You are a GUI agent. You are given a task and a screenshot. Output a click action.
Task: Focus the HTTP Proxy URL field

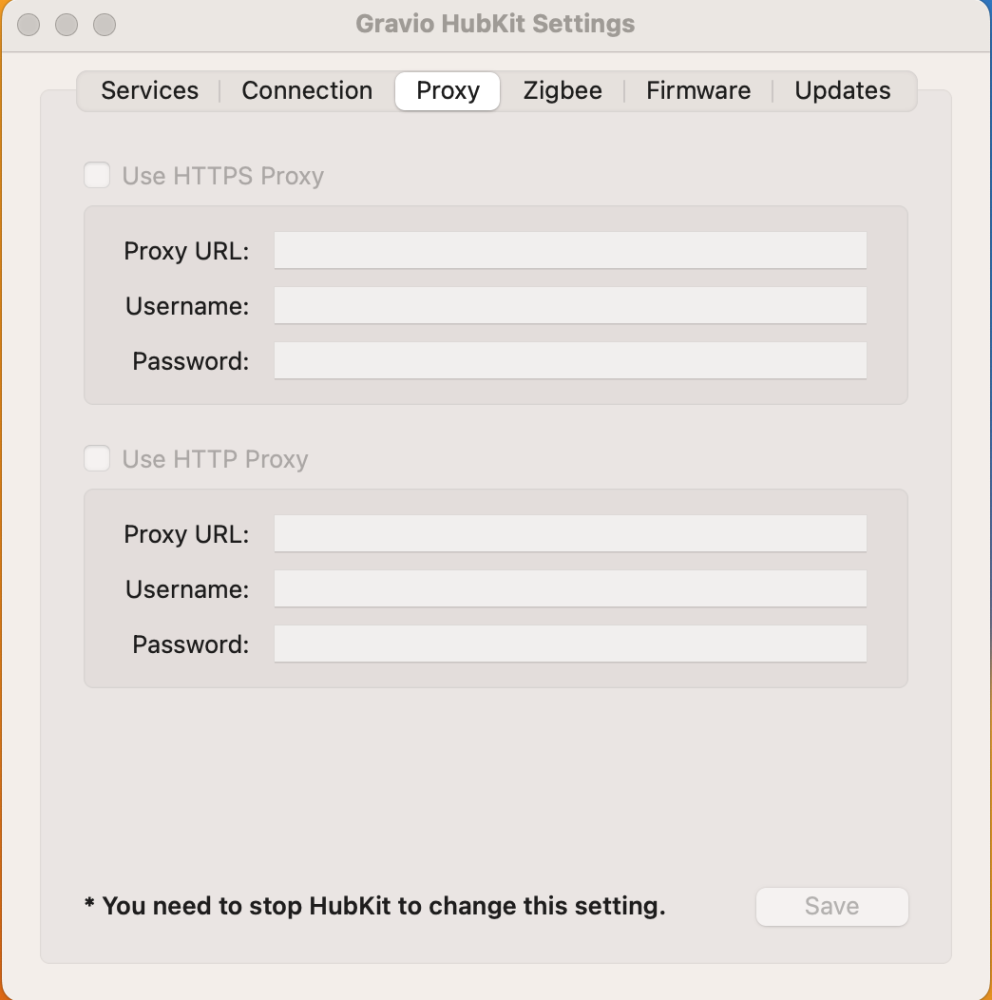point(570,533)
